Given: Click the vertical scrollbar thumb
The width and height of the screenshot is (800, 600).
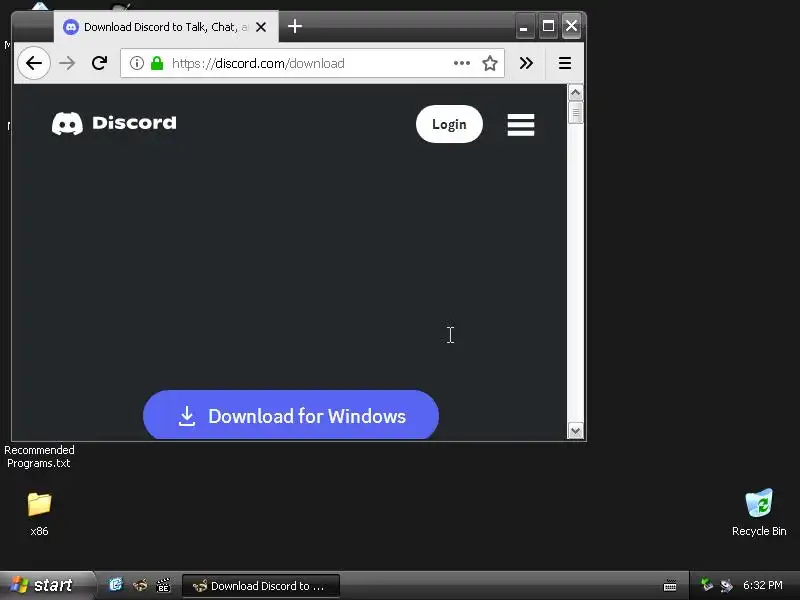Looking at the screenshot, I should tap(576, 113).
